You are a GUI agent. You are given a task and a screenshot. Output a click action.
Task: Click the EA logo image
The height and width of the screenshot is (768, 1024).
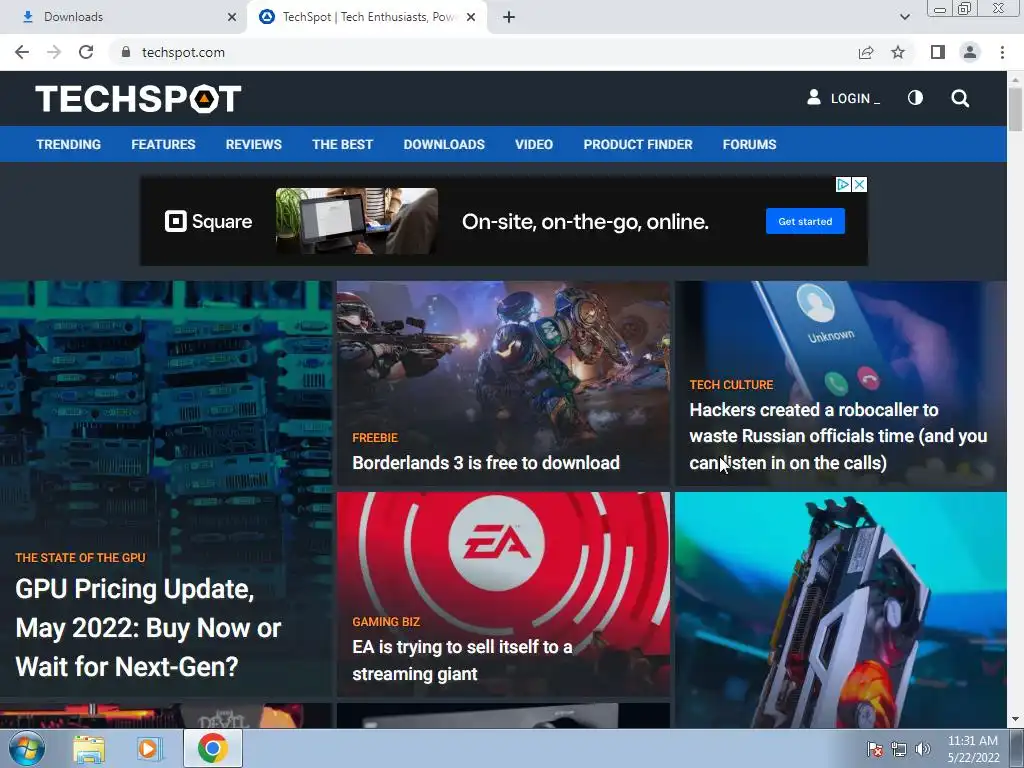pyautogui.click(x=498, y=543)
